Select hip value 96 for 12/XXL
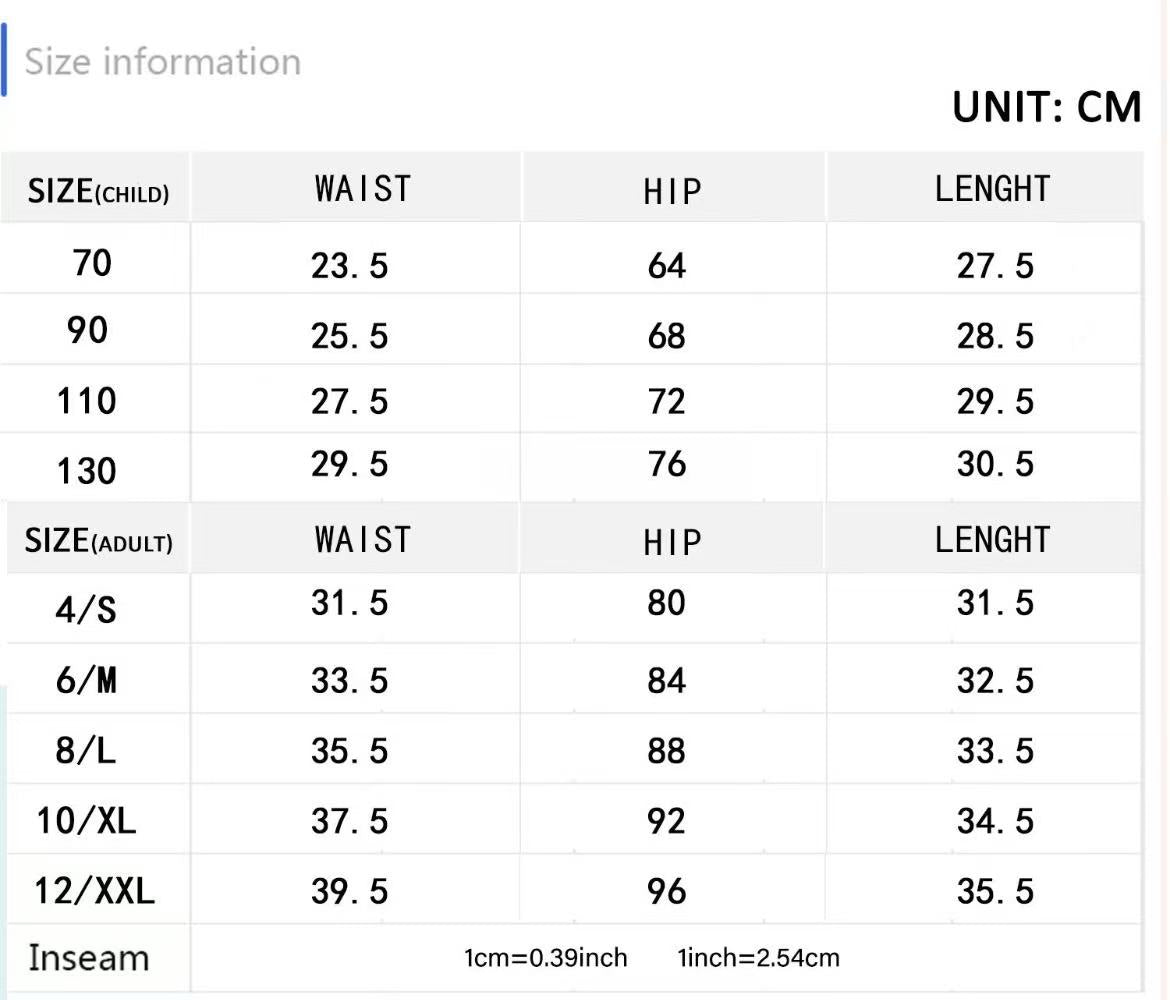Viewport: 1170px width, 1000px height. coord(667,891)
